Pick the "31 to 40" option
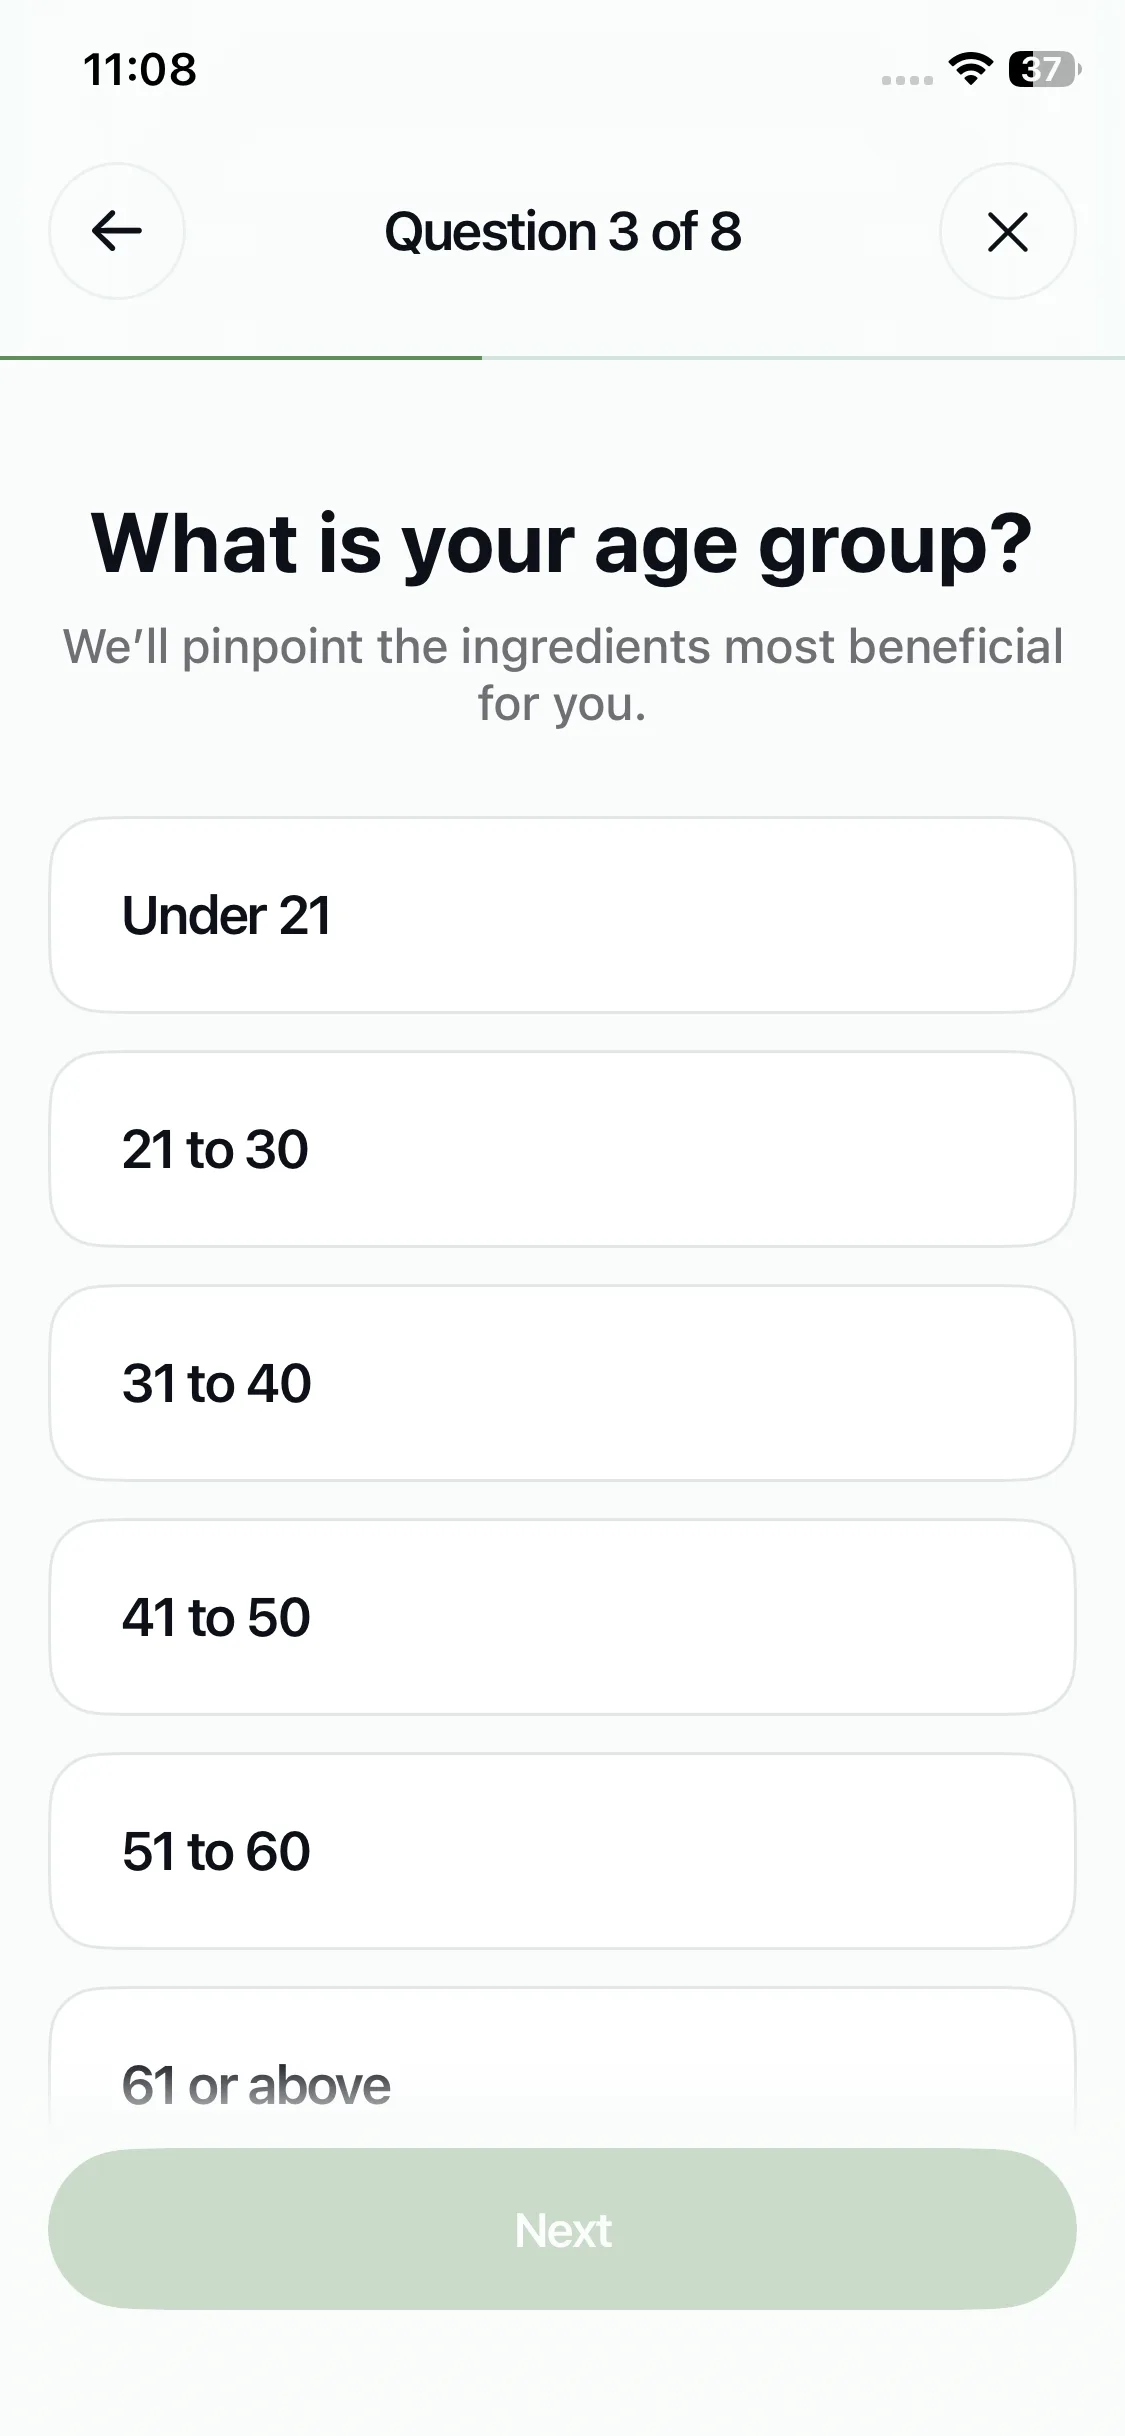The image size is (1125, 2436). point(562,1383)
